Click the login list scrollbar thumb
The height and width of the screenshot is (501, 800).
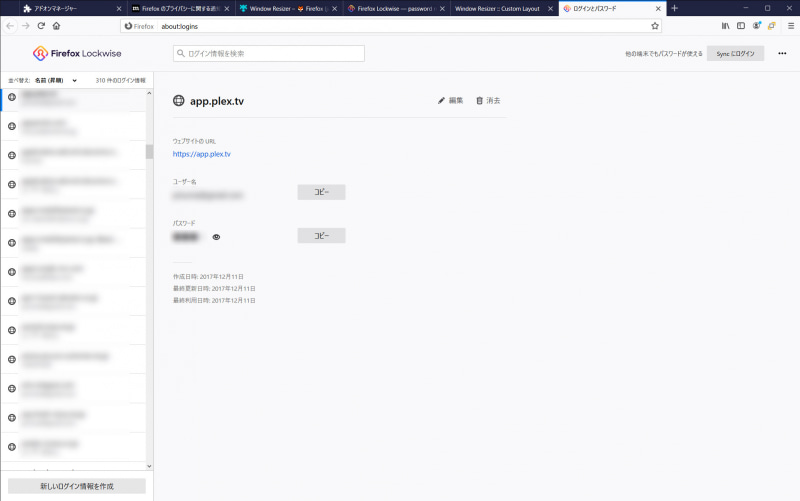(149, 152)
